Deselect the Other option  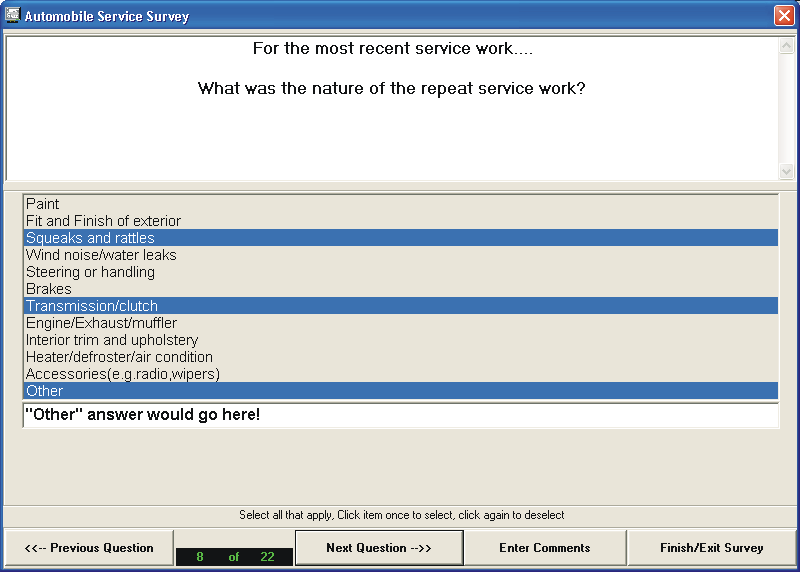point(401,391)
